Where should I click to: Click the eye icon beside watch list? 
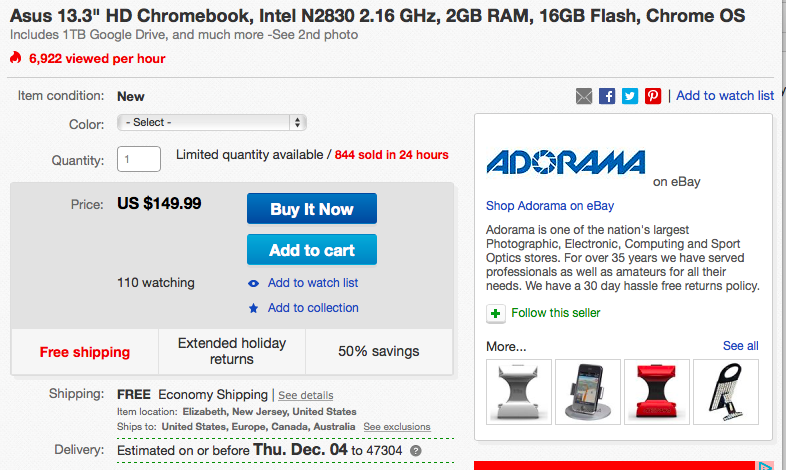tap(254, 283)
